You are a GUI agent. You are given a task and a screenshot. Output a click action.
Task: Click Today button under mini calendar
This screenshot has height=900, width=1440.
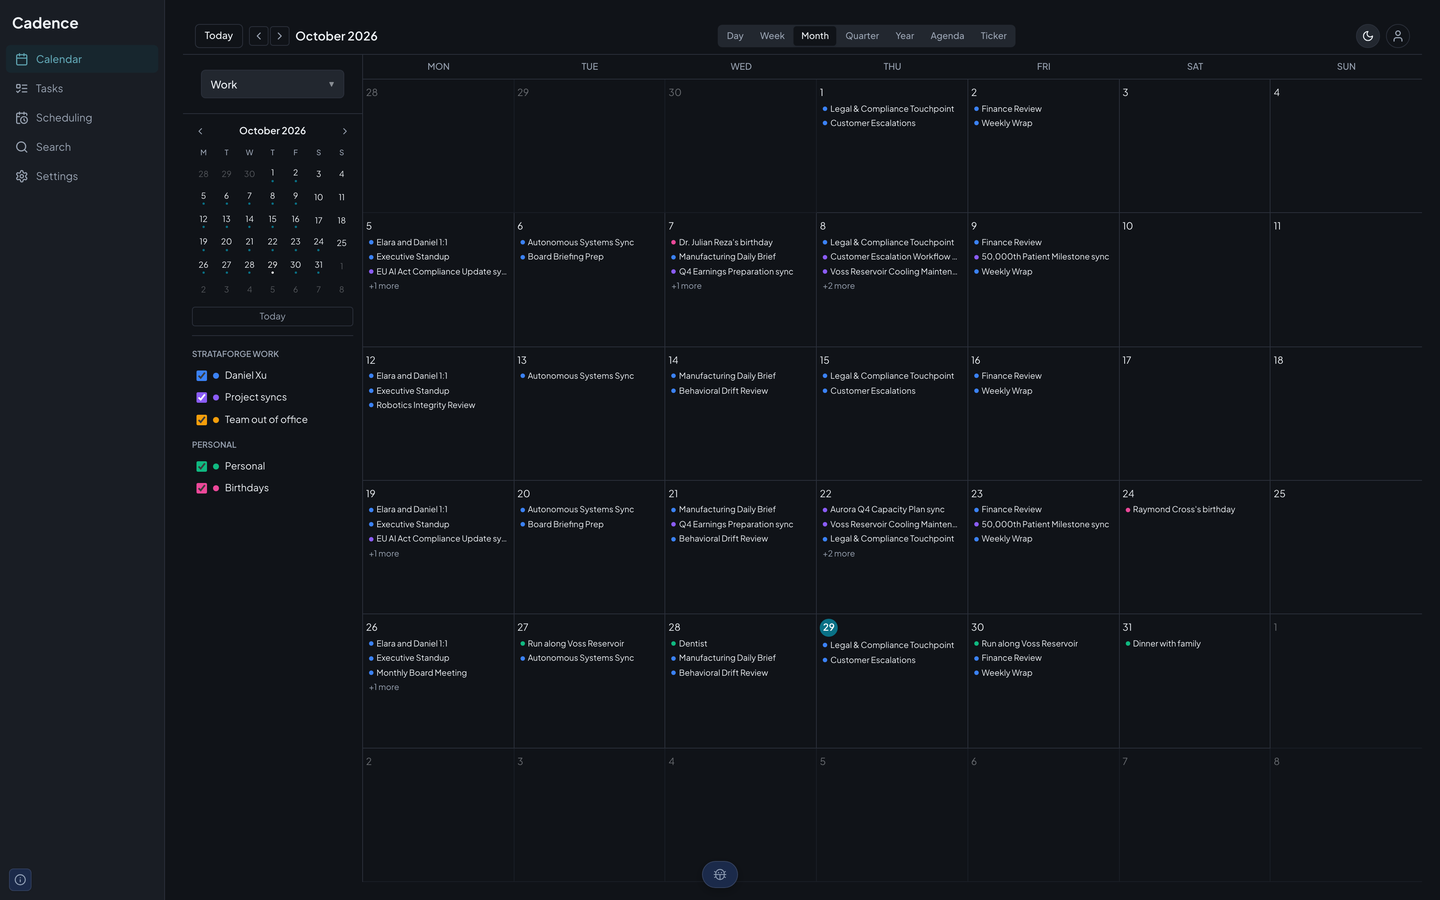click(x=272, y=316)
